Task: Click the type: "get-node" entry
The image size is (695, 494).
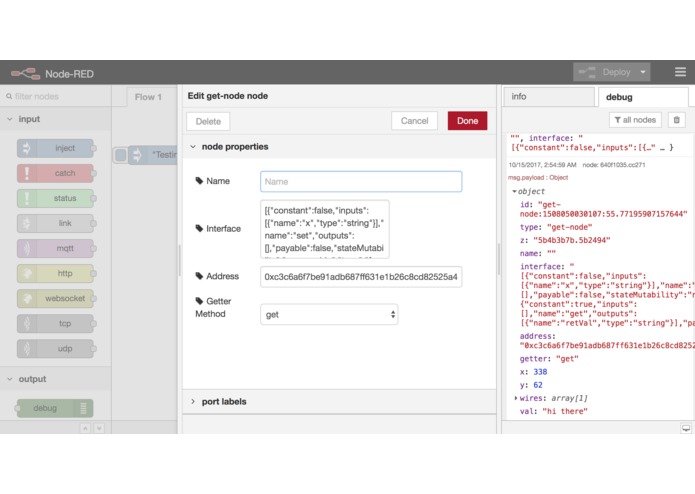Action: coord(556,227)
